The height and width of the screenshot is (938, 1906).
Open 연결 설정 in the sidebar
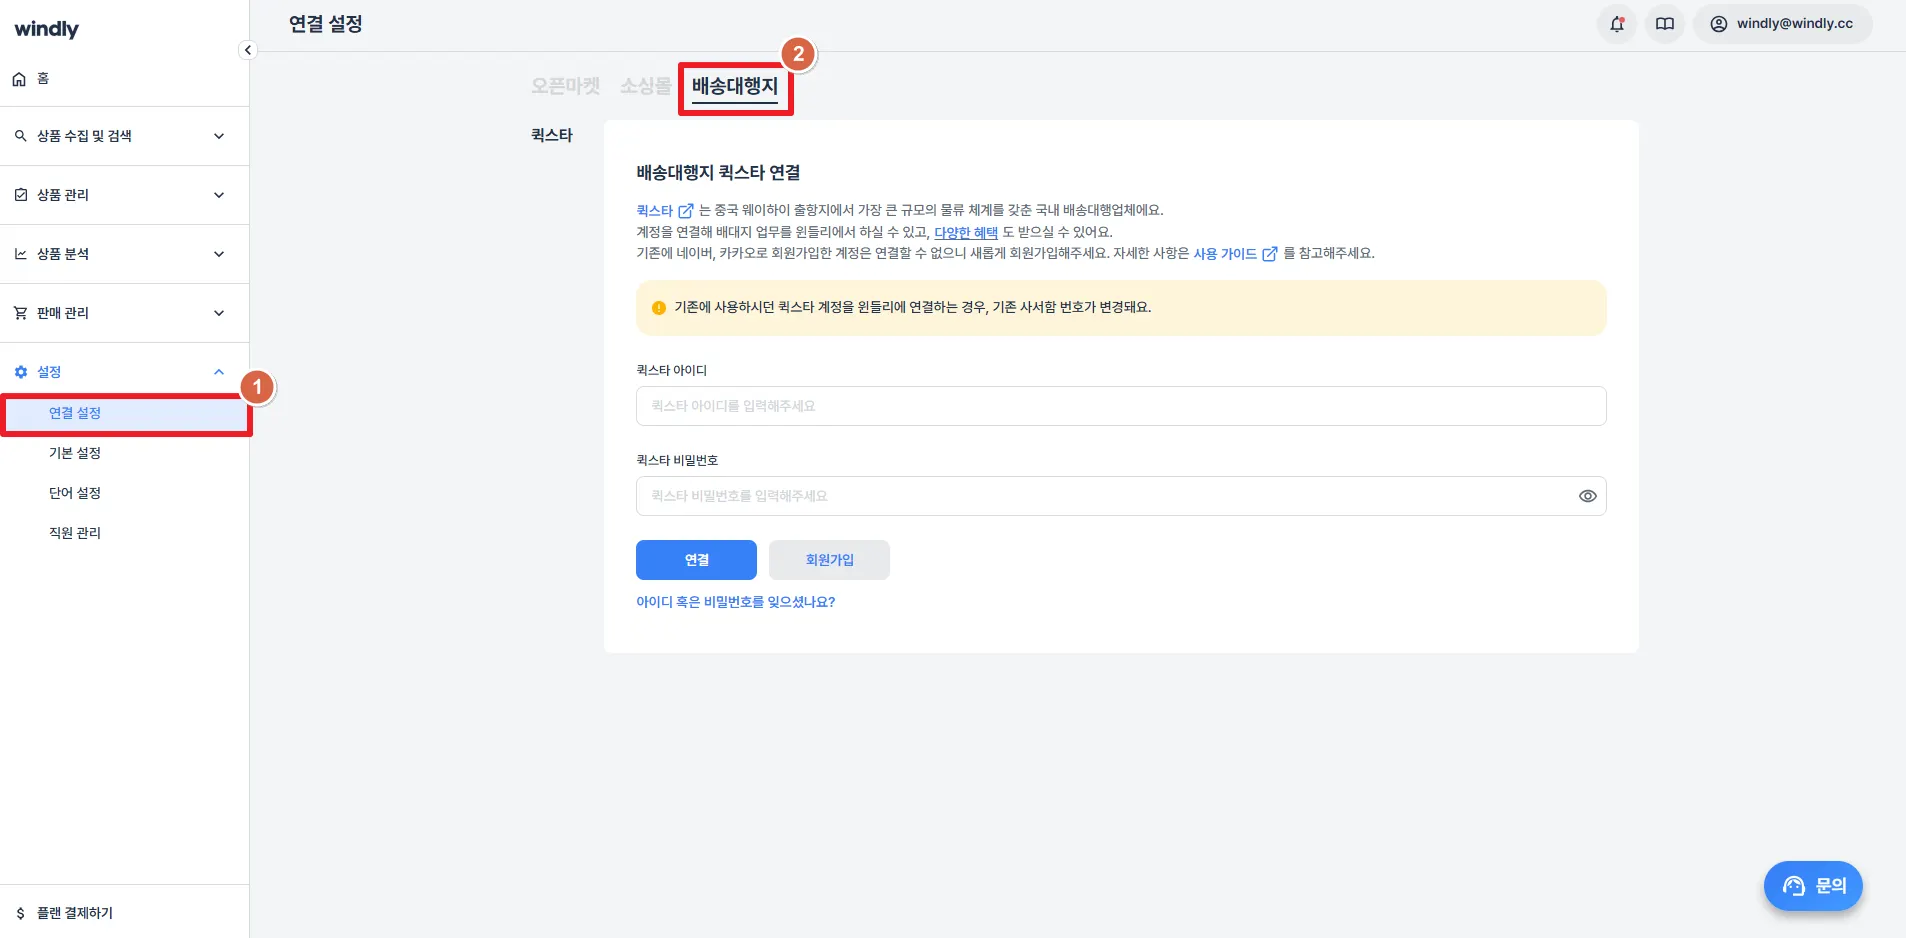click(125, 413)
